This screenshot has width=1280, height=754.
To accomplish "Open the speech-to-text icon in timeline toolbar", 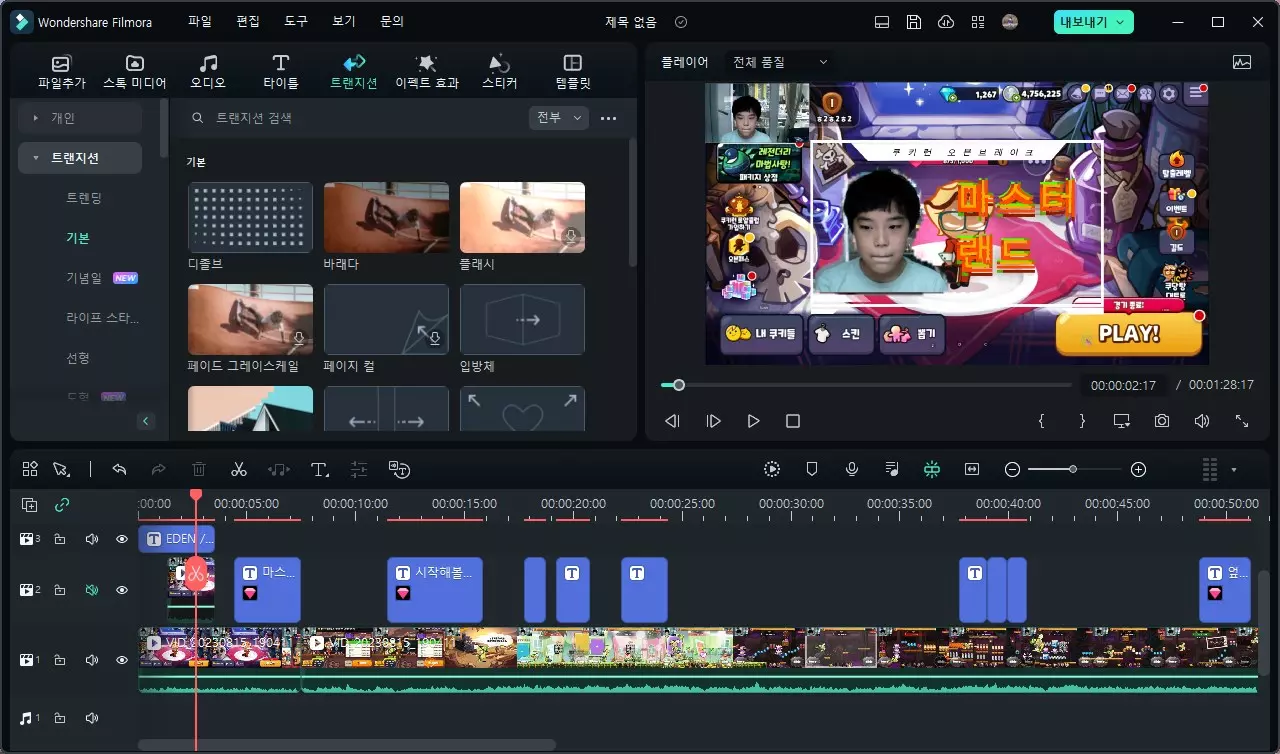I will 399,469.
